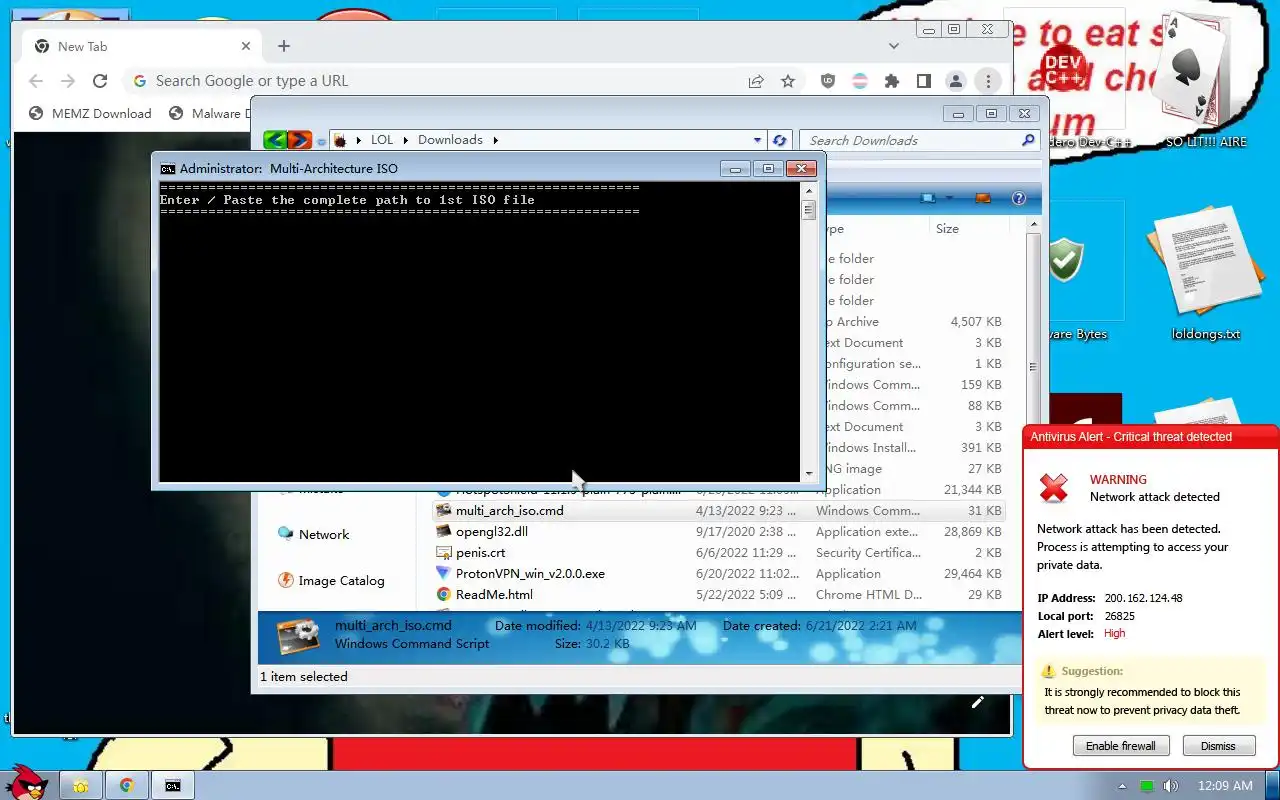Click the command prompt text area
This screenshot has height=800, width=1280.
tap(480, 331)
